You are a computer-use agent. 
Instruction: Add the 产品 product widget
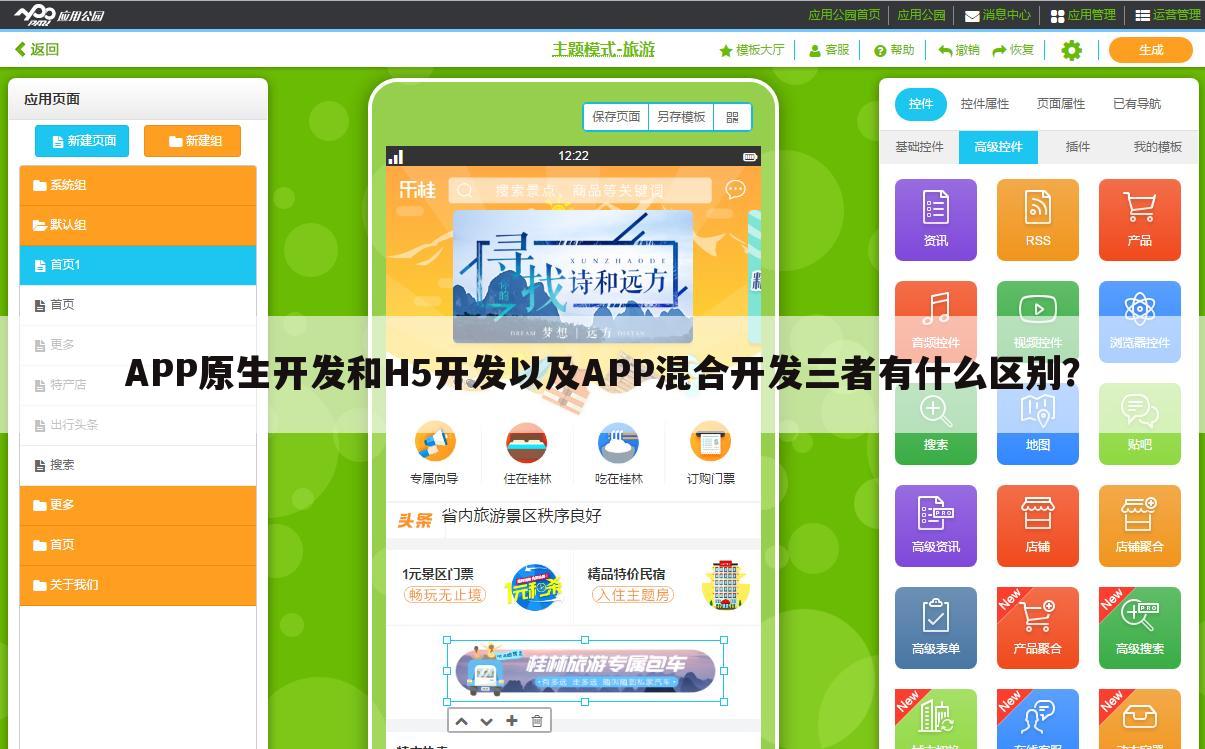pos(1139,219)
